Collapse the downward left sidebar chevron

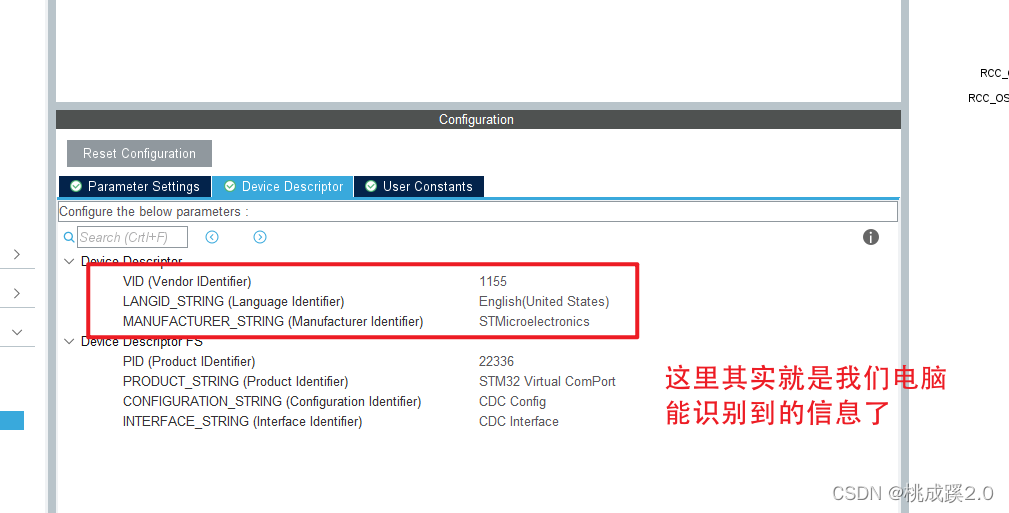pyautogui.click(x=17, y=332)
